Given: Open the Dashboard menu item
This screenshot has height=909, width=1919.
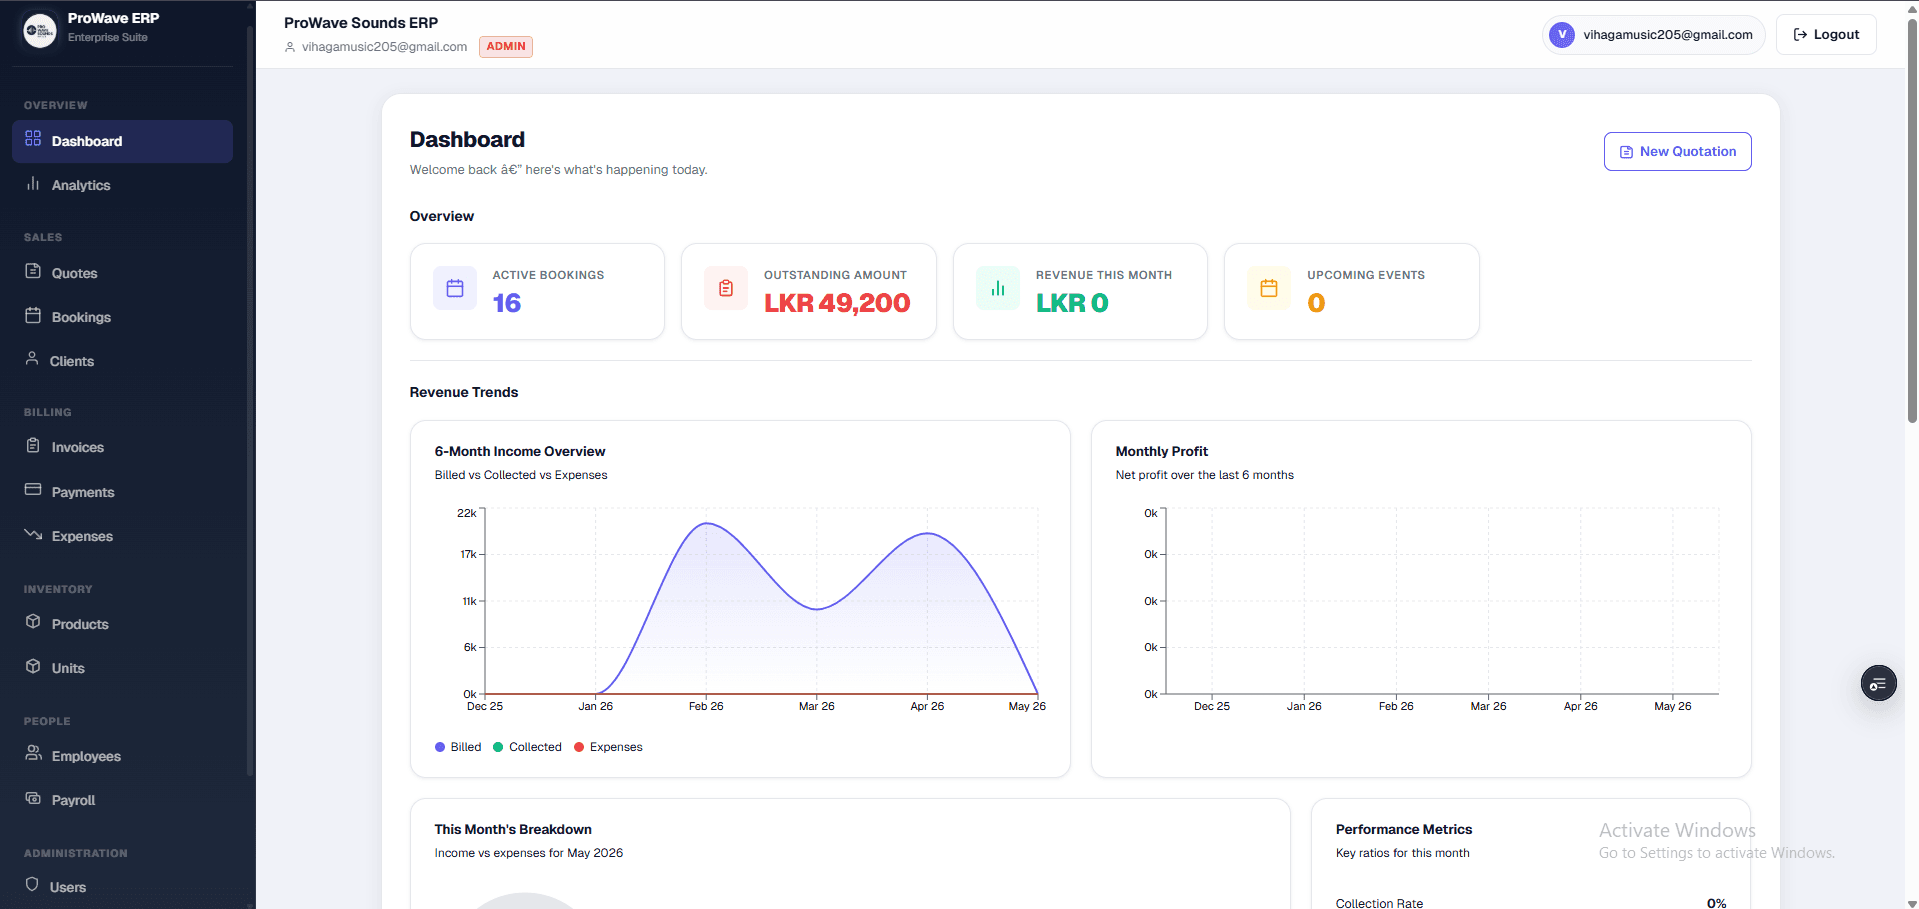Looking at the screenshot, I should 122,141.
